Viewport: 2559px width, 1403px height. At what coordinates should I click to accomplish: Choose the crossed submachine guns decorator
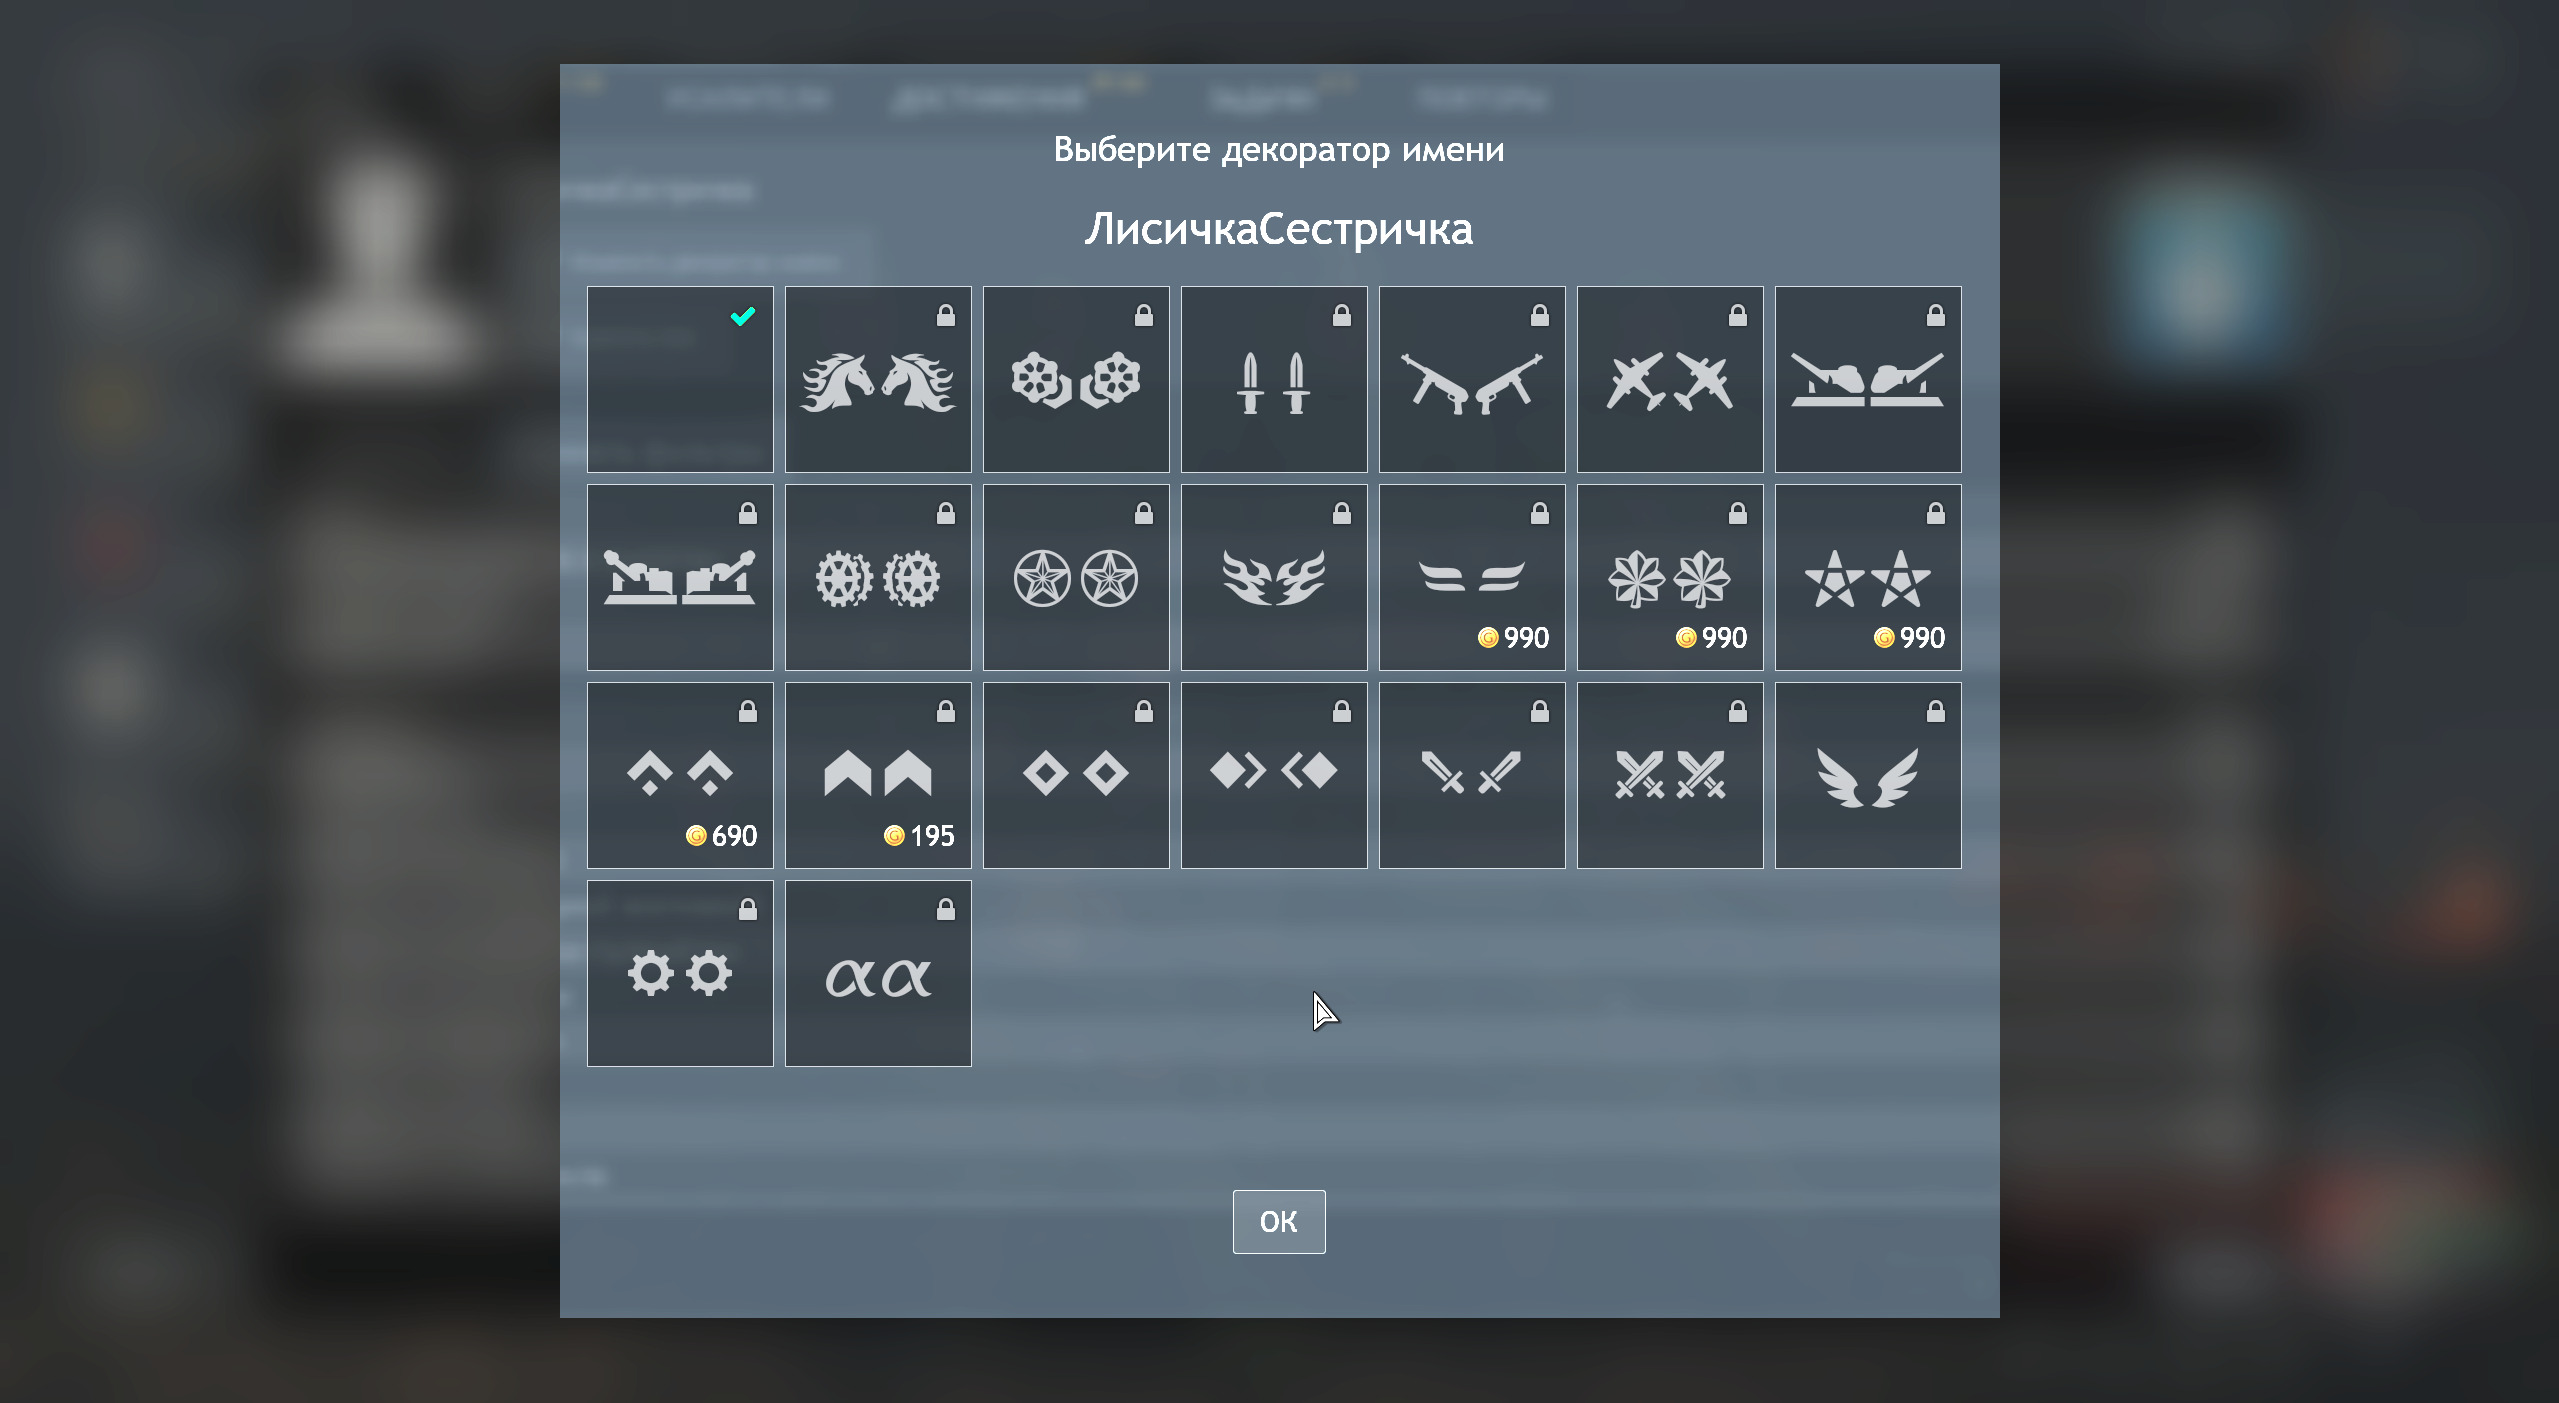[x=1471, y=380]
